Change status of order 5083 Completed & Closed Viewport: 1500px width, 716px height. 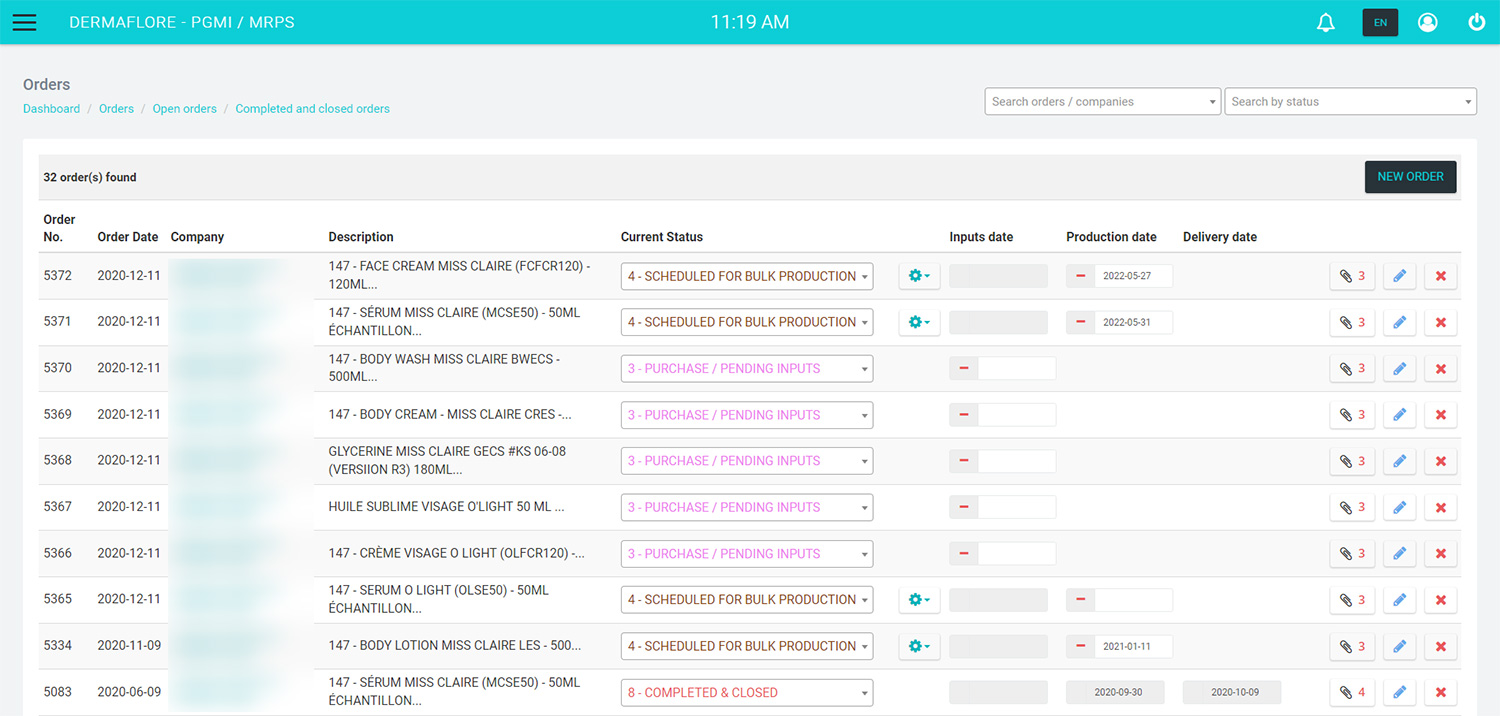(x=746, y=692)
